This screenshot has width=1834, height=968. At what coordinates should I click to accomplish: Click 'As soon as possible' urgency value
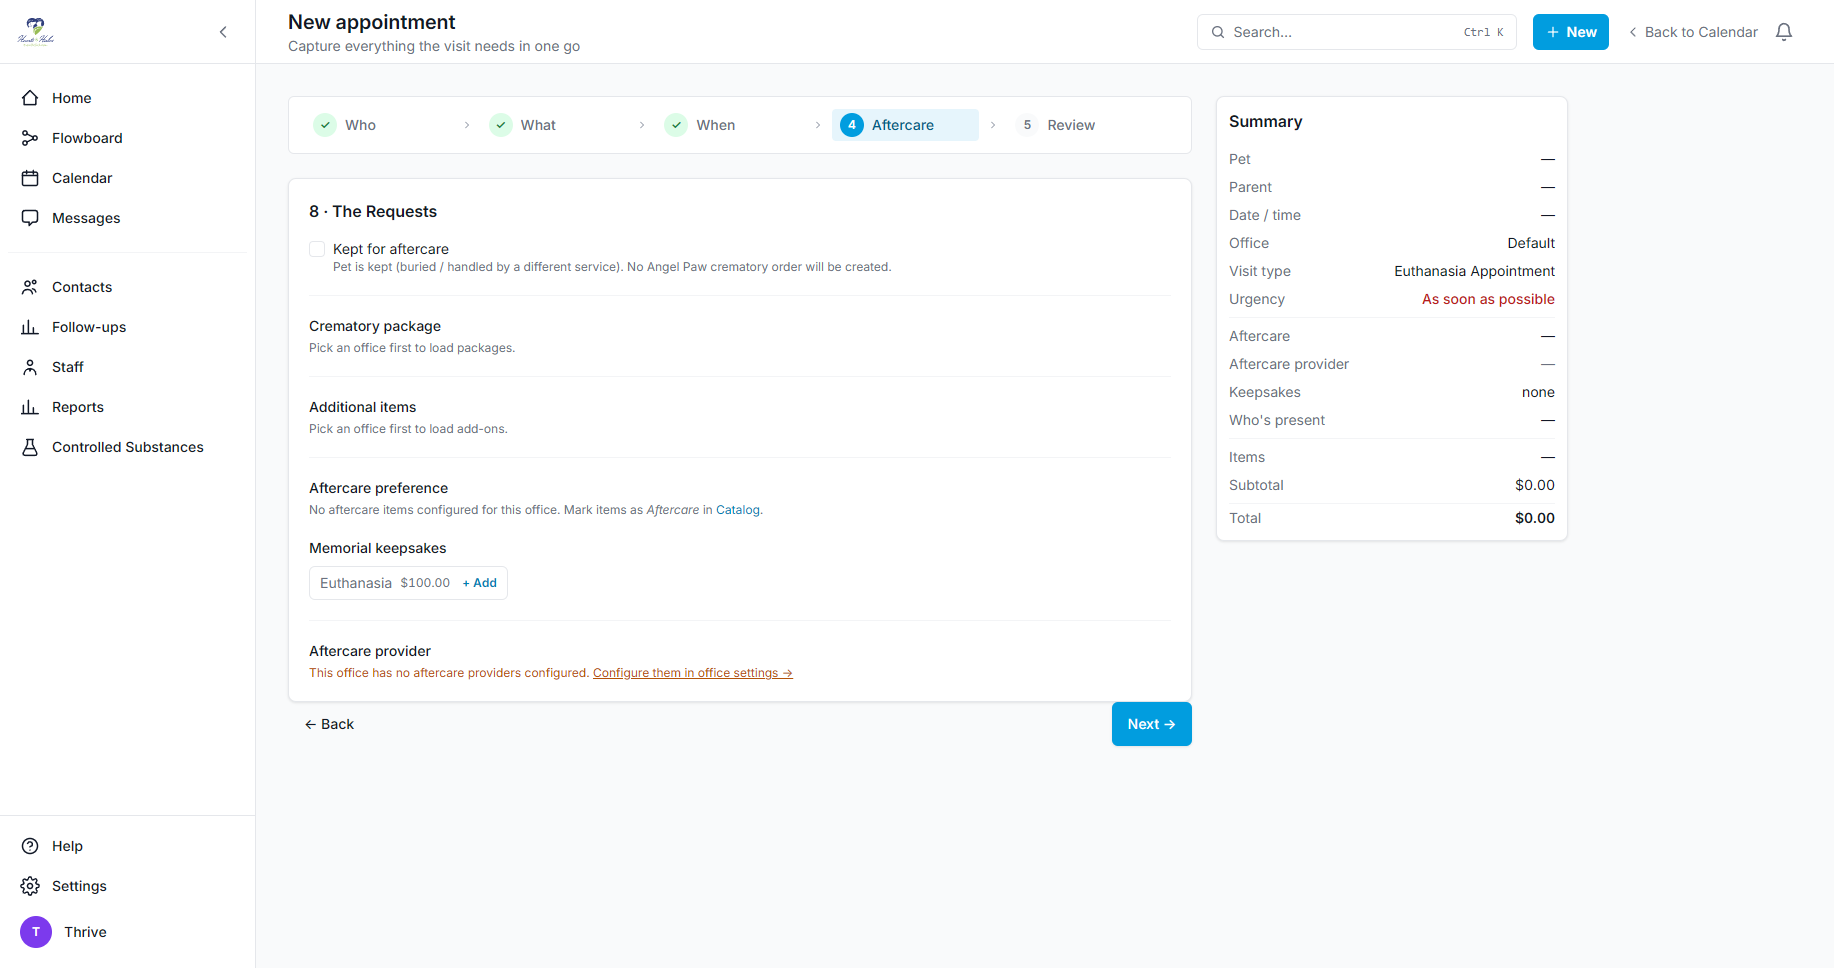[1488, 299]
